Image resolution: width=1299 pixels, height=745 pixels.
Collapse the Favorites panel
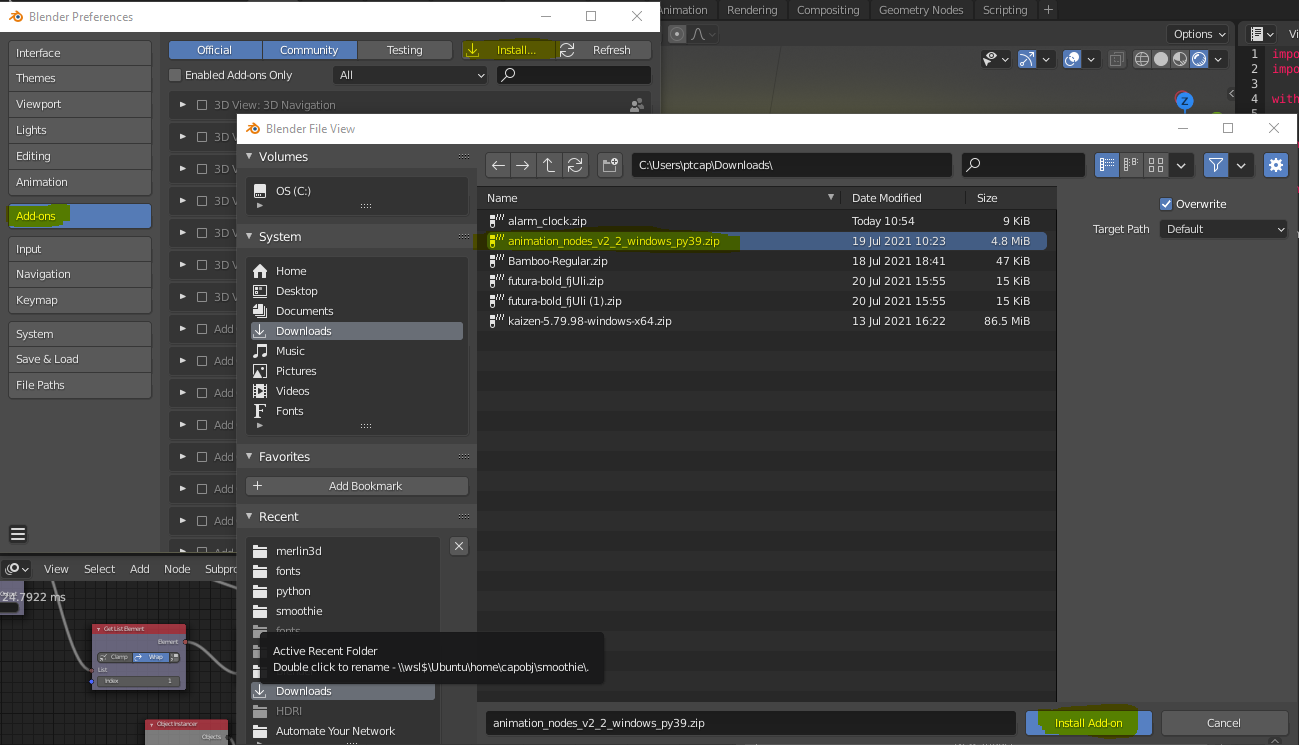click(x=250, y=457)
